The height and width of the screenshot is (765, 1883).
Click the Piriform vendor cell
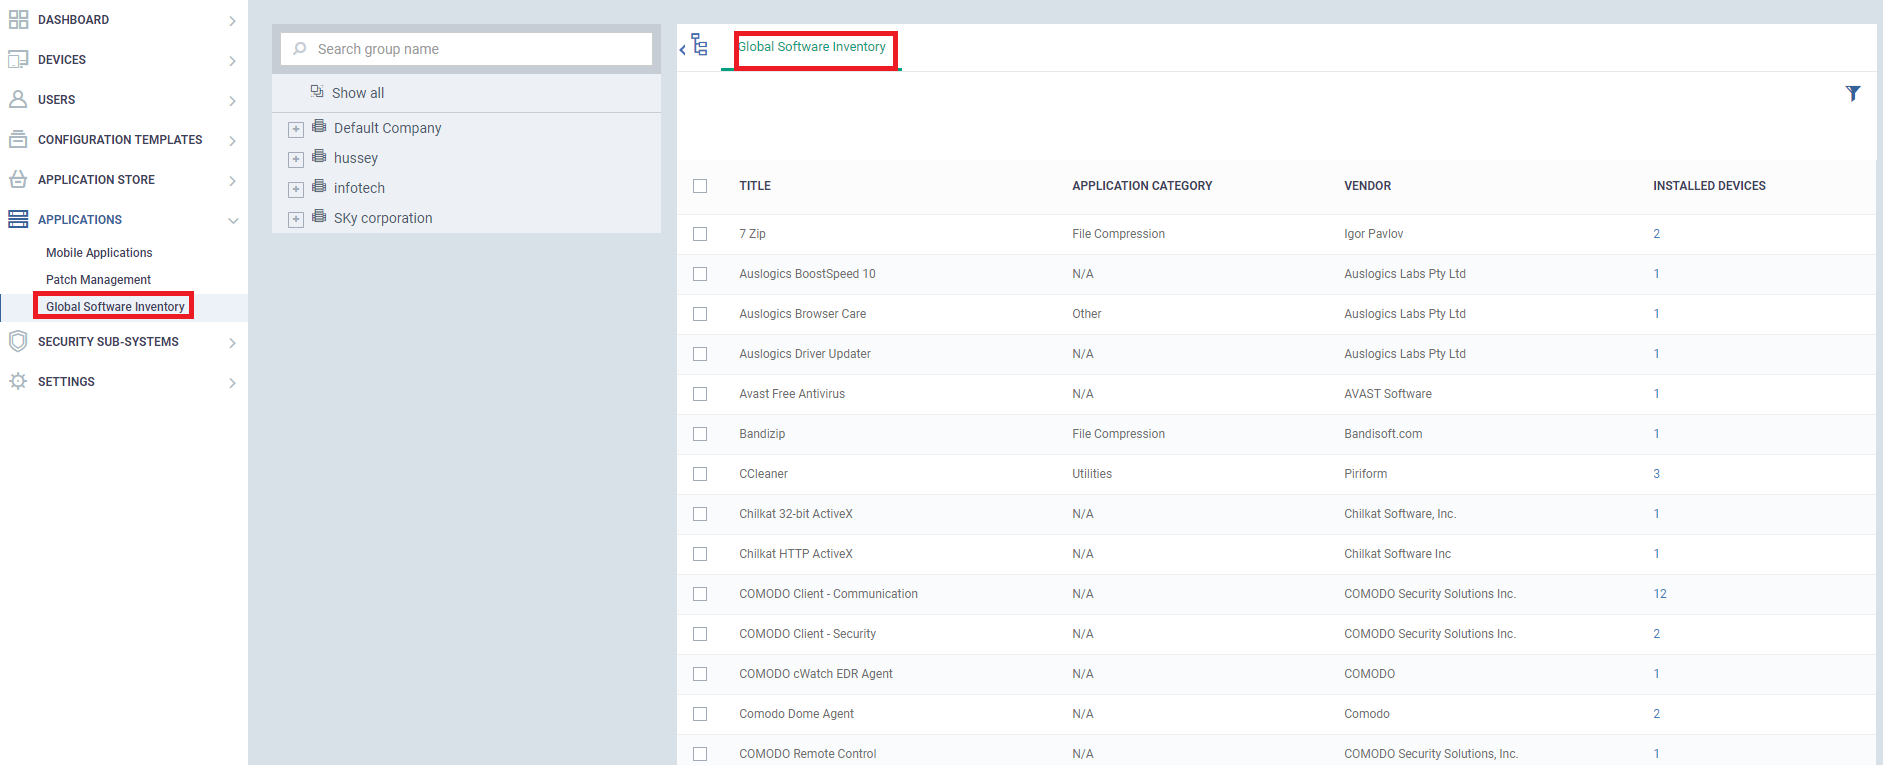[x=1365, y=474]
